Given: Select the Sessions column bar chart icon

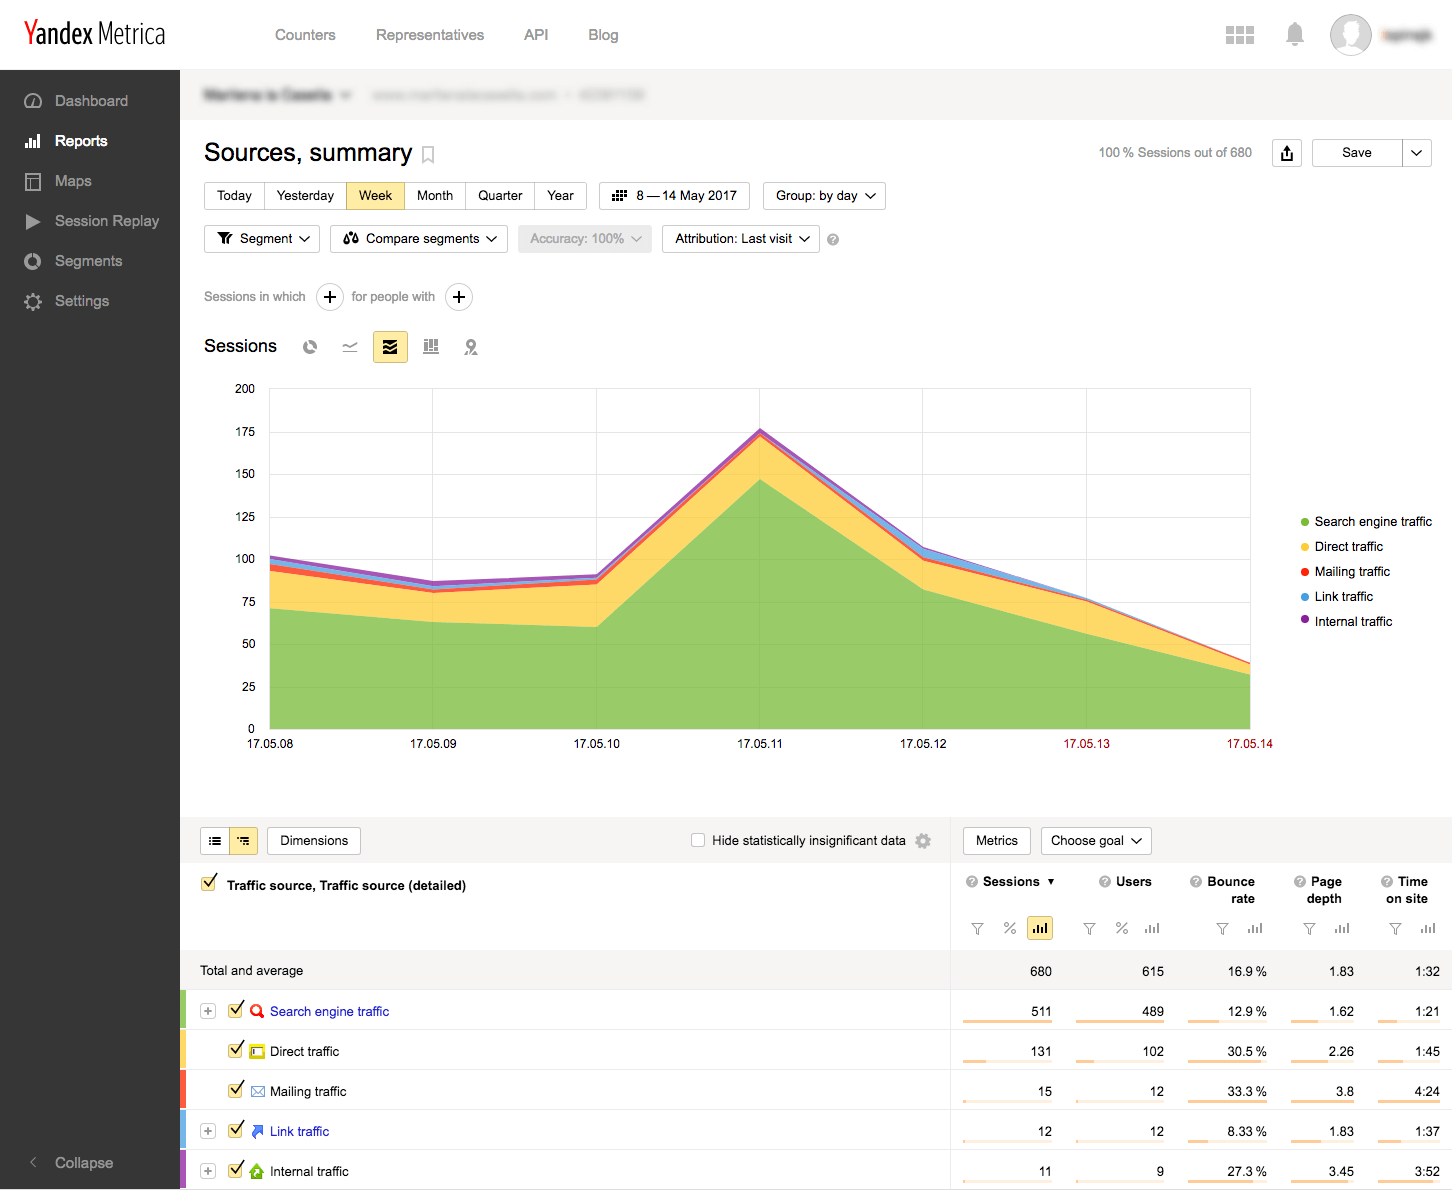Looking at the screenshot, I should pos(1040,929).
